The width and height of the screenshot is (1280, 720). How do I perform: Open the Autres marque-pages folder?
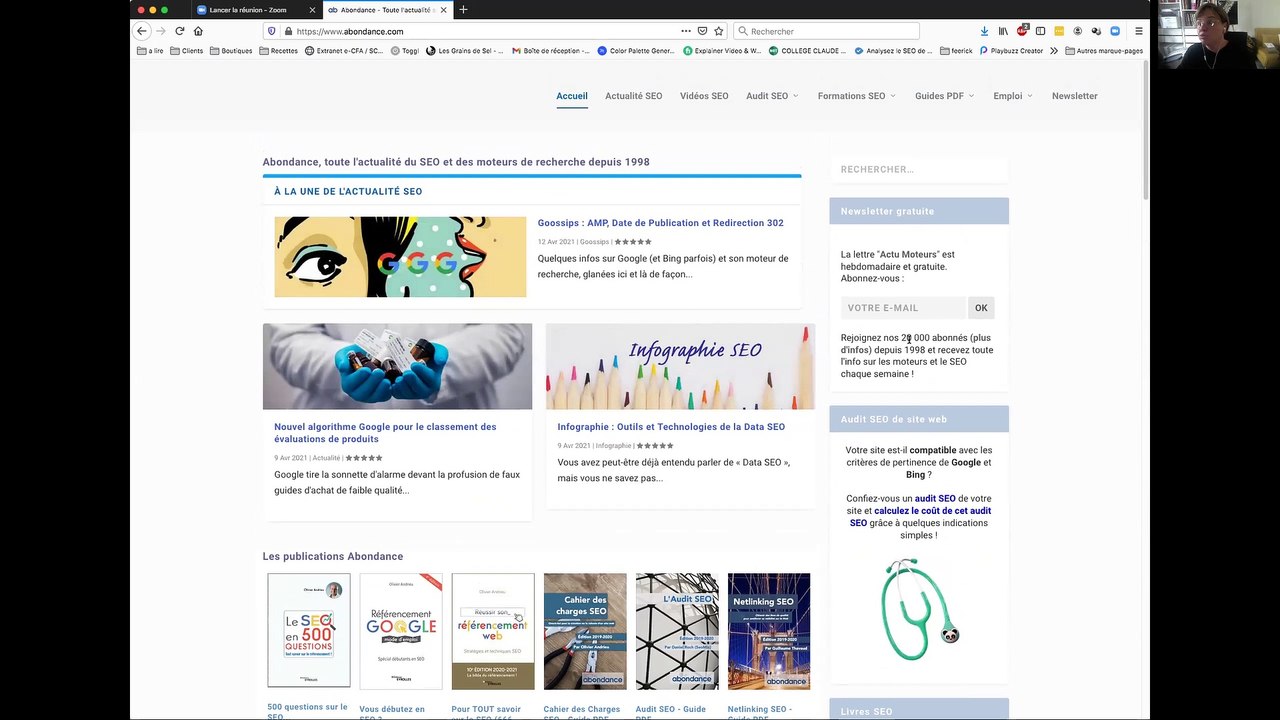pyautogui.click(x=1104, y=50)
